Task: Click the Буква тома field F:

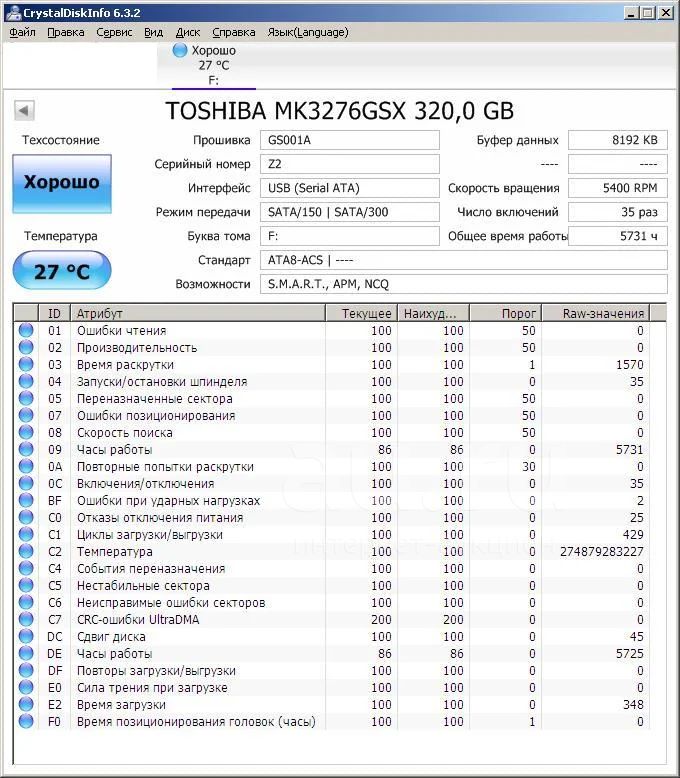Action: (x=349, y=236)
